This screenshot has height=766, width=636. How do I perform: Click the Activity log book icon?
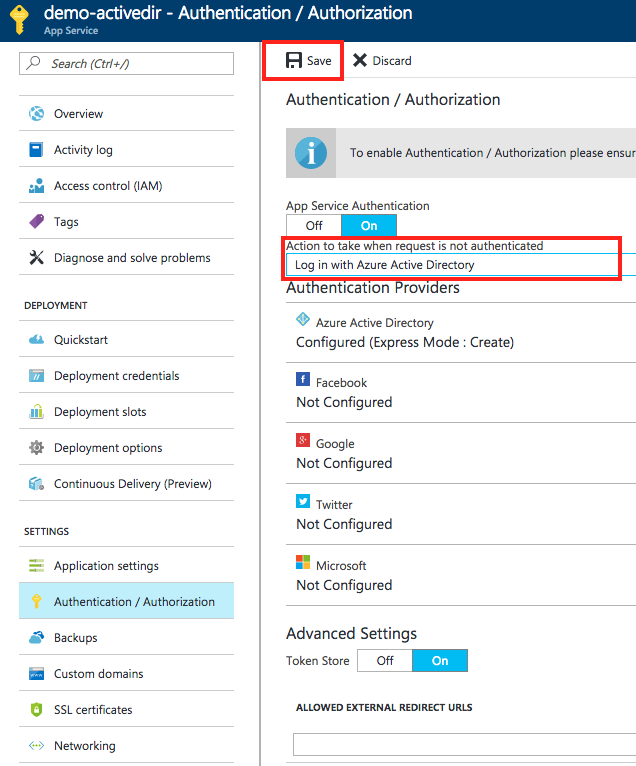(36, 149)
